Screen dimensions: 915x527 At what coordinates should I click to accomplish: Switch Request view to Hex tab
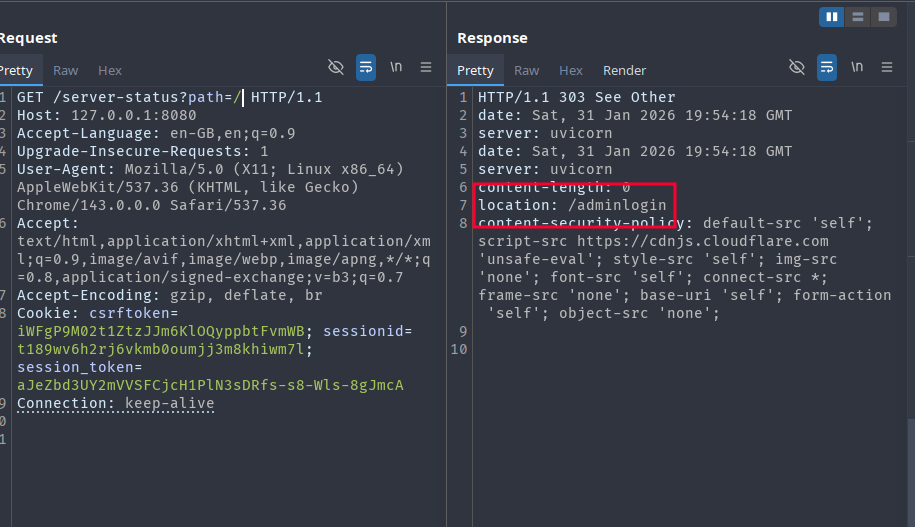110,70
